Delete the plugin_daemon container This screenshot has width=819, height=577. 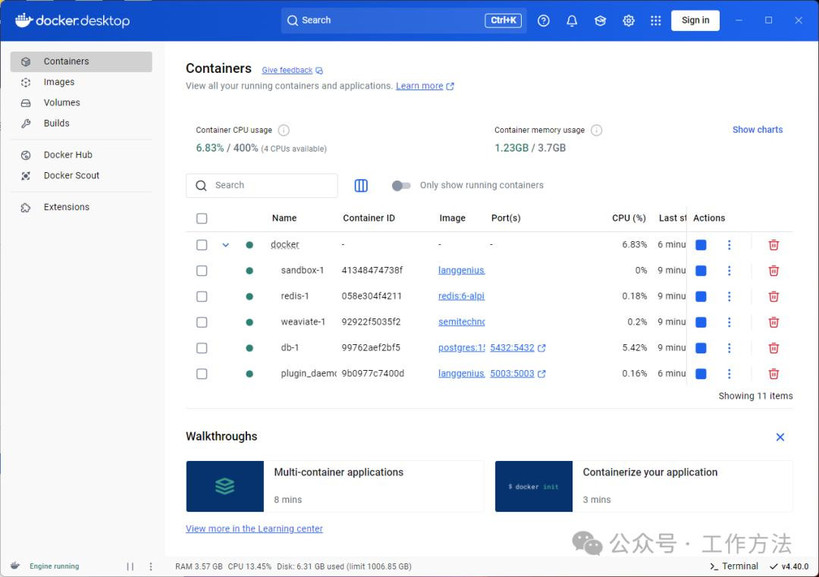coord(774,374)
